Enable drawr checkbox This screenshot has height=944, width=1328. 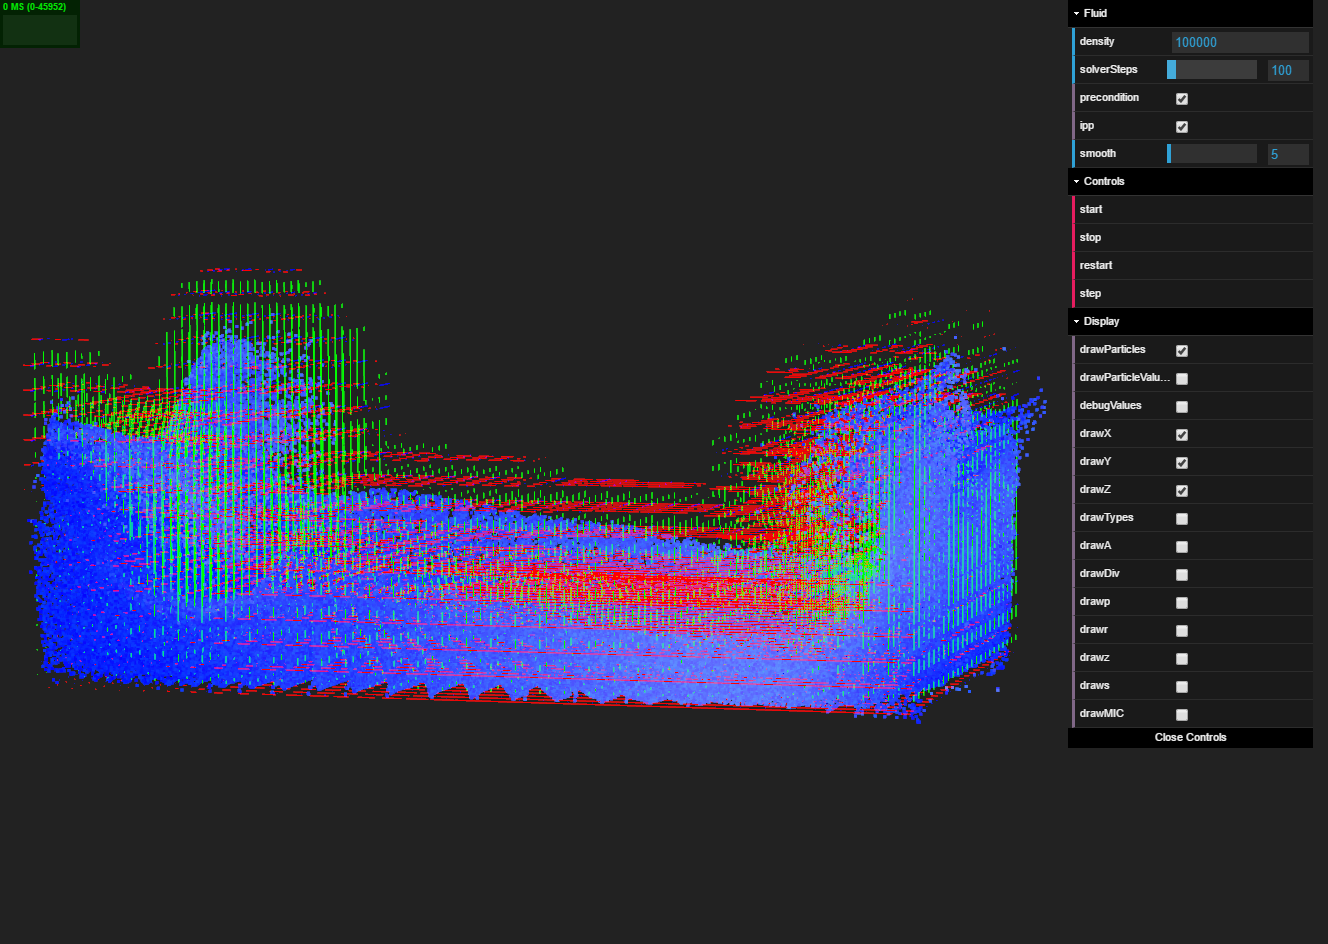point(1182,630)
